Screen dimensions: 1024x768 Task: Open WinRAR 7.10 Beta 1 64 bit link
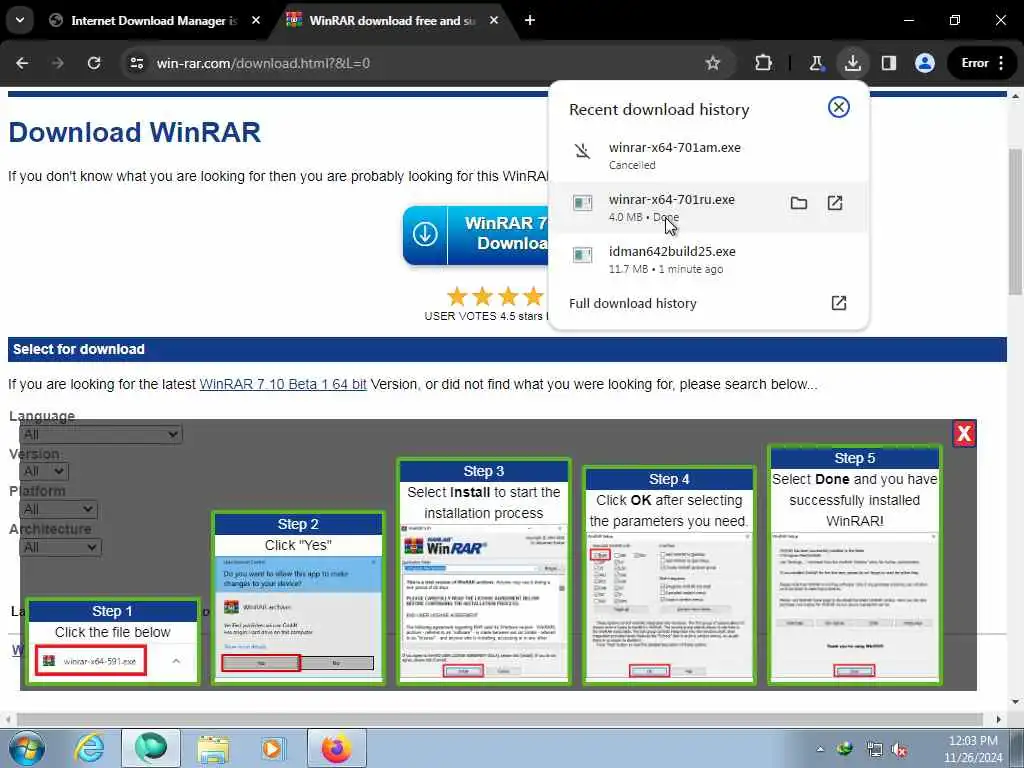(x=283, y=384)
